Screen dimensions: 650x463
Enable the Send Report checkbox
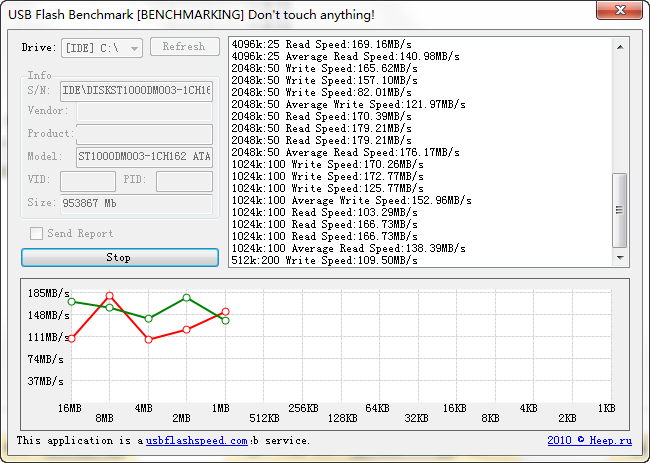click(x=36, y=233)
